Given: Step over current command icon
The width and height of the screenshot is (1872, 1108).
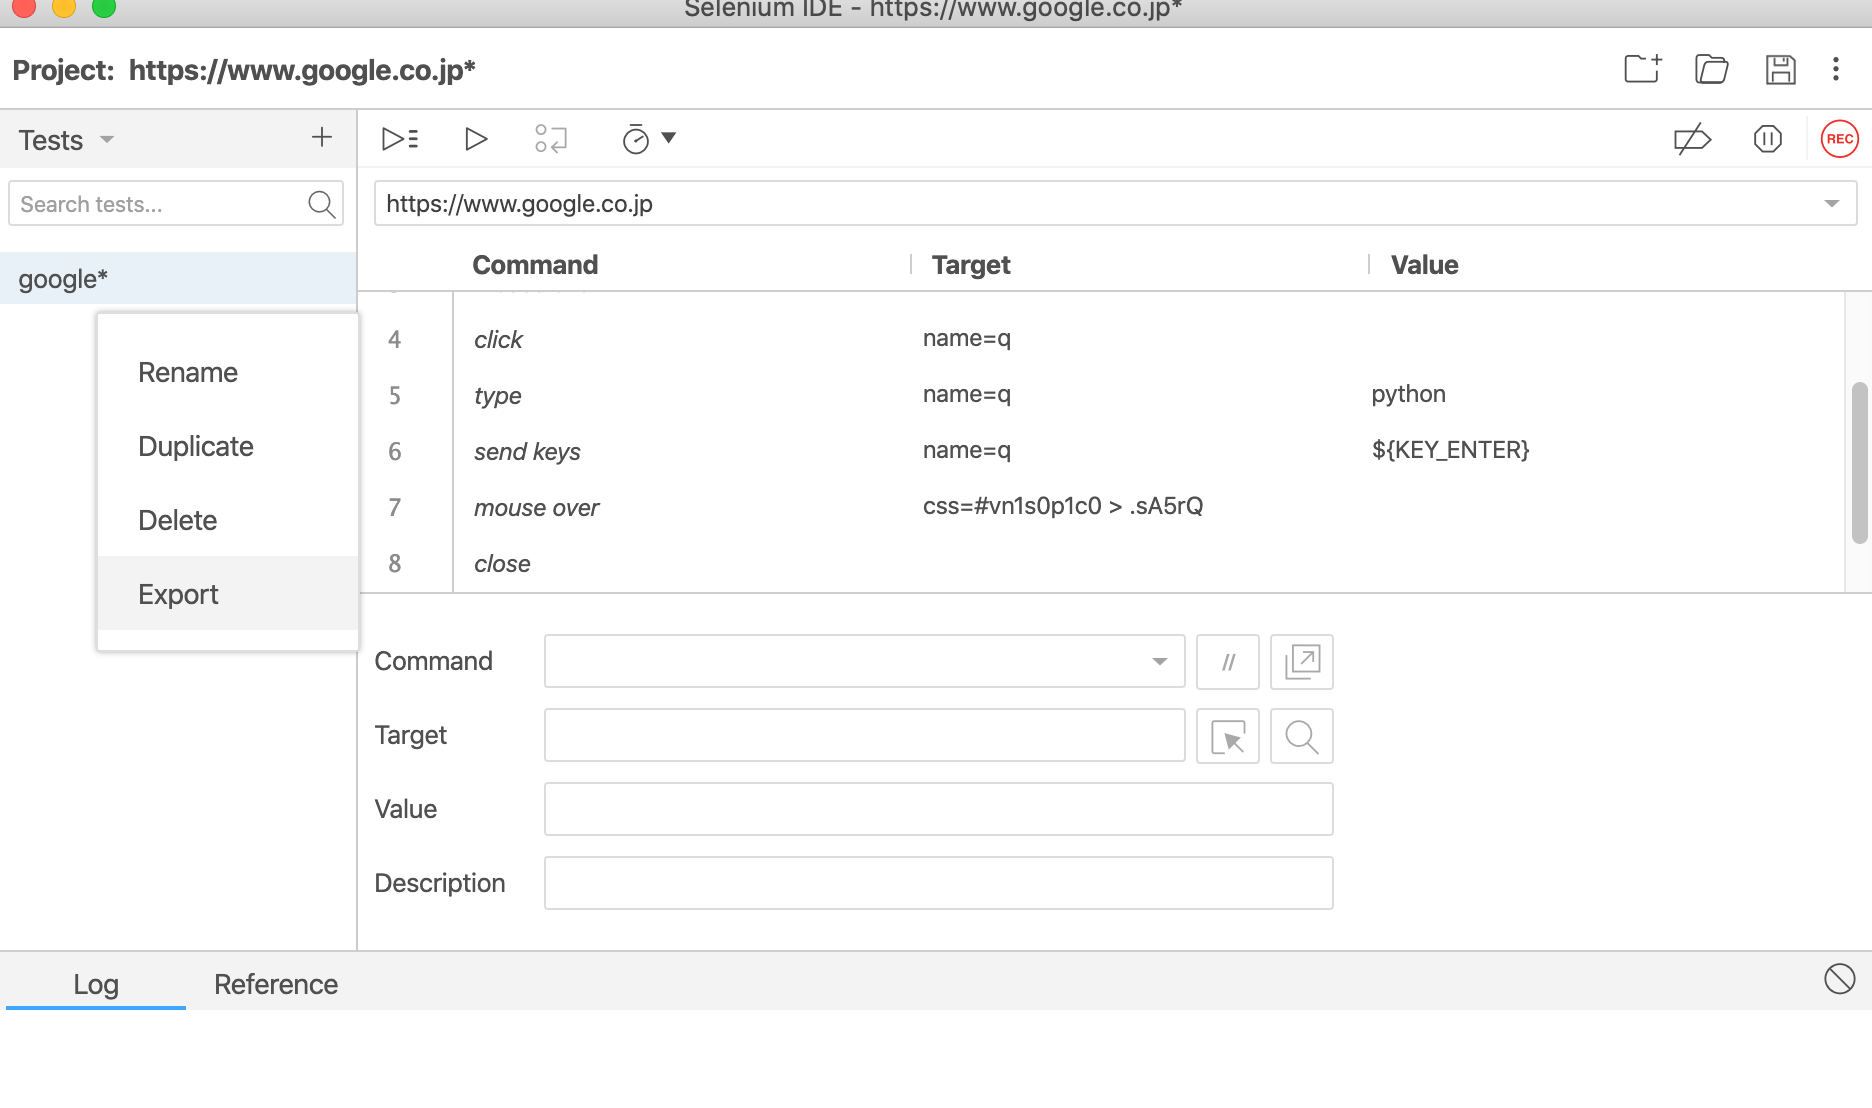Looking at the screenshot, I should pyautogui.click(x=551, y=139).
